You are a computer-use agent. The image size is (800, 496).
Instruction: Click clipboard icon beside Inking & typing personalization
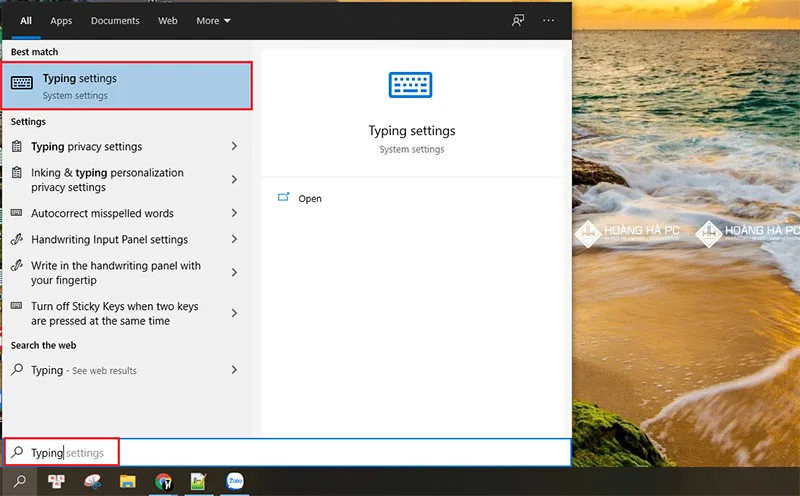[x=17, y=172]
